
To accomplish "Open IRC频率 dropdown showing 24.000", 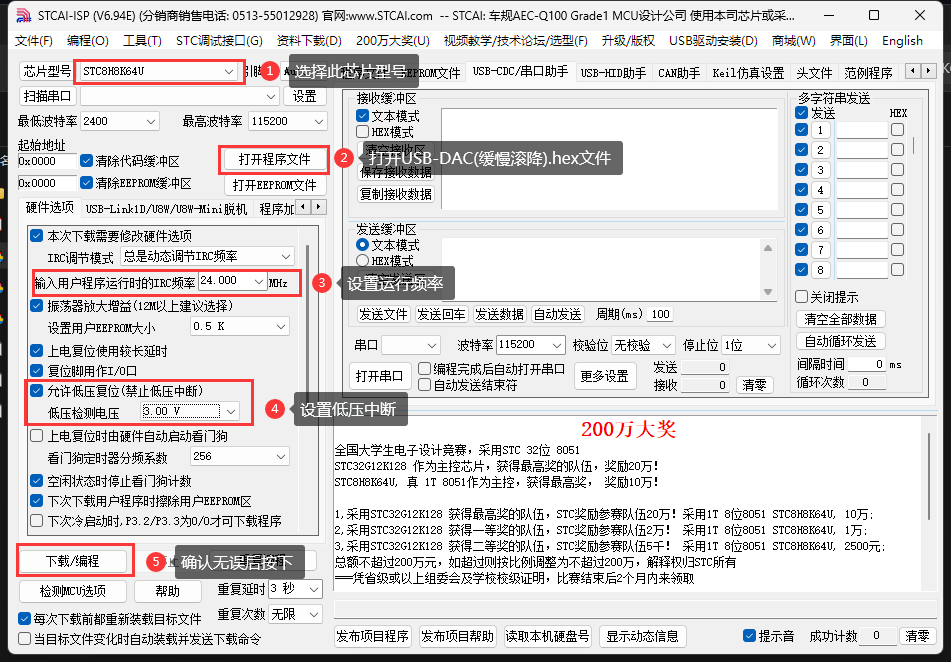I will click(232, 281).
